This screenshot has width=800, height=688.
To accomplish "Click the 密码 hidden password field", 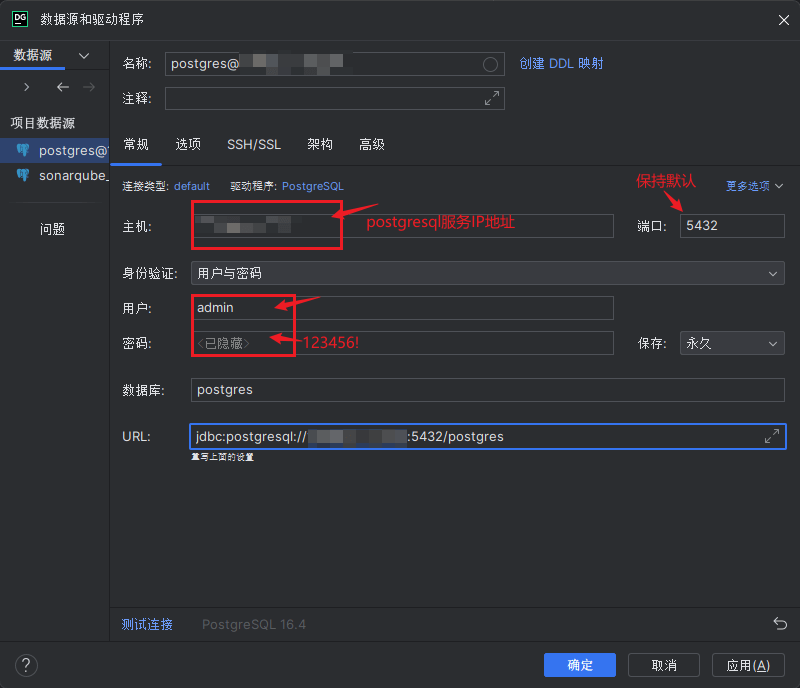I will (x=402, y=343).
